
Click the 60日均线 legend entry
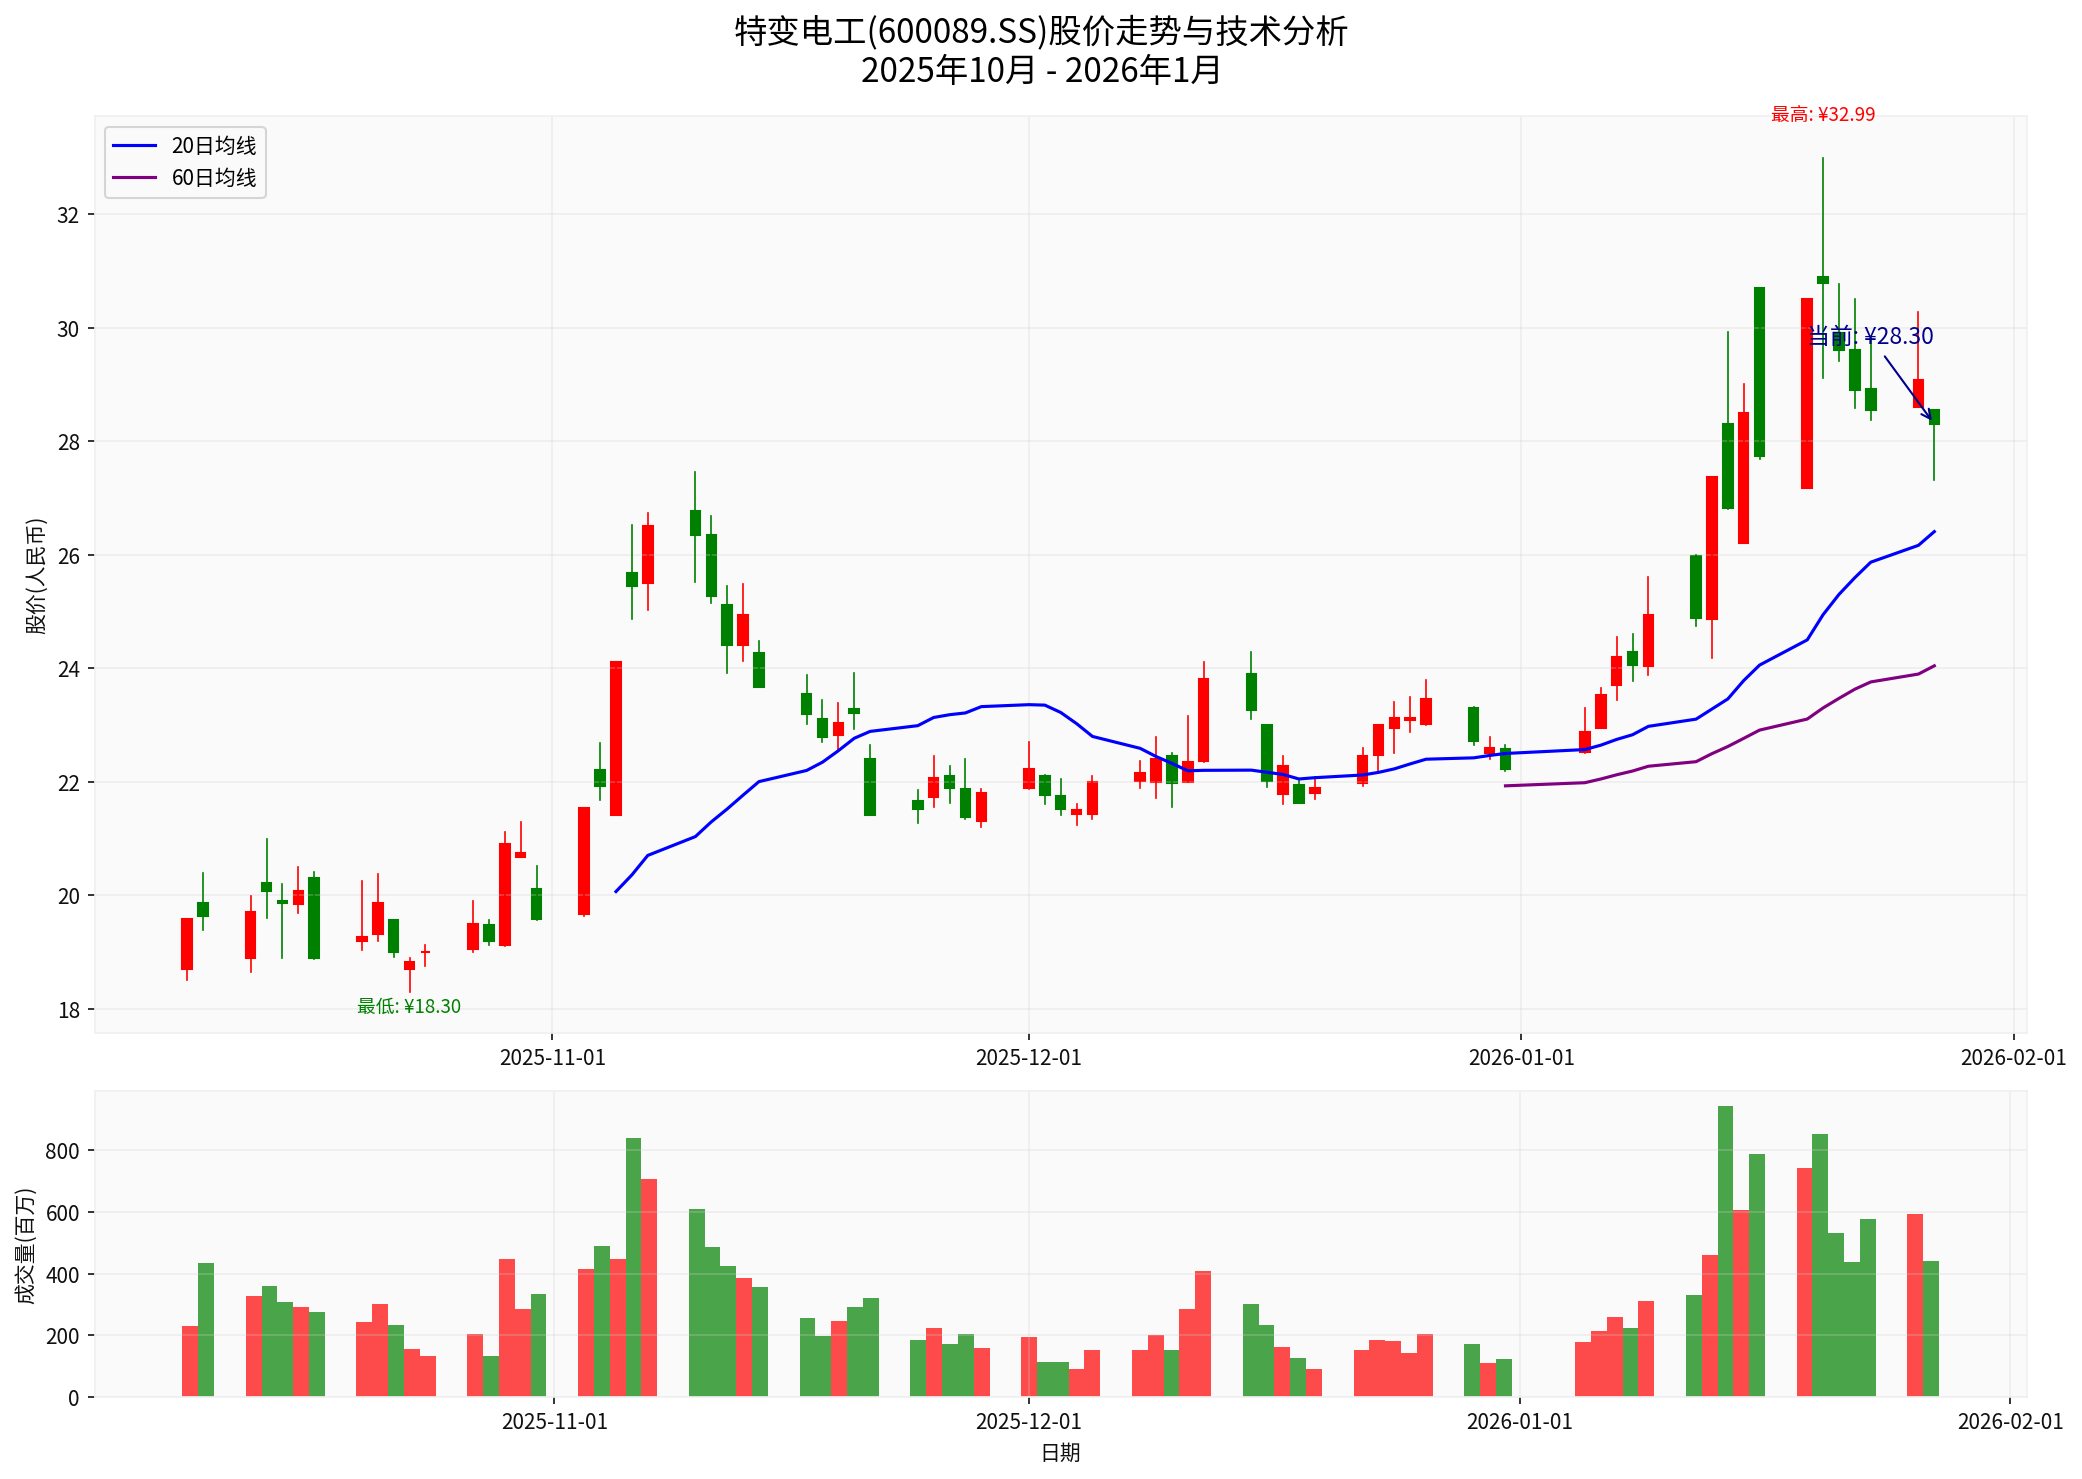pos(213,178)
